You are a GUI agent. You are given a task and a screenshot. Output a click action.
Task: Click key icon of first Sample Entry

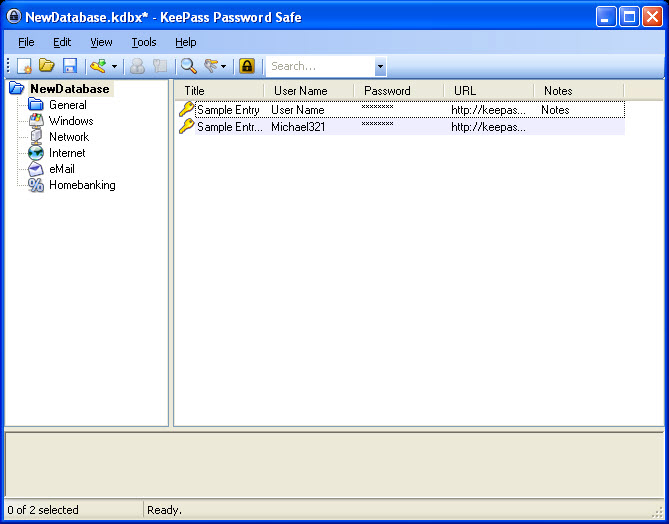click(x=186, y=110)
